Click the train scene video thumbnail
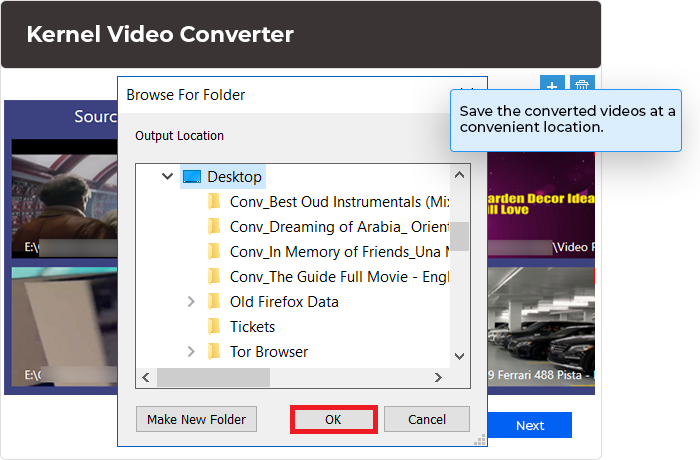The height and width of the screenshot is (460, 700). [x=65, y=199]
